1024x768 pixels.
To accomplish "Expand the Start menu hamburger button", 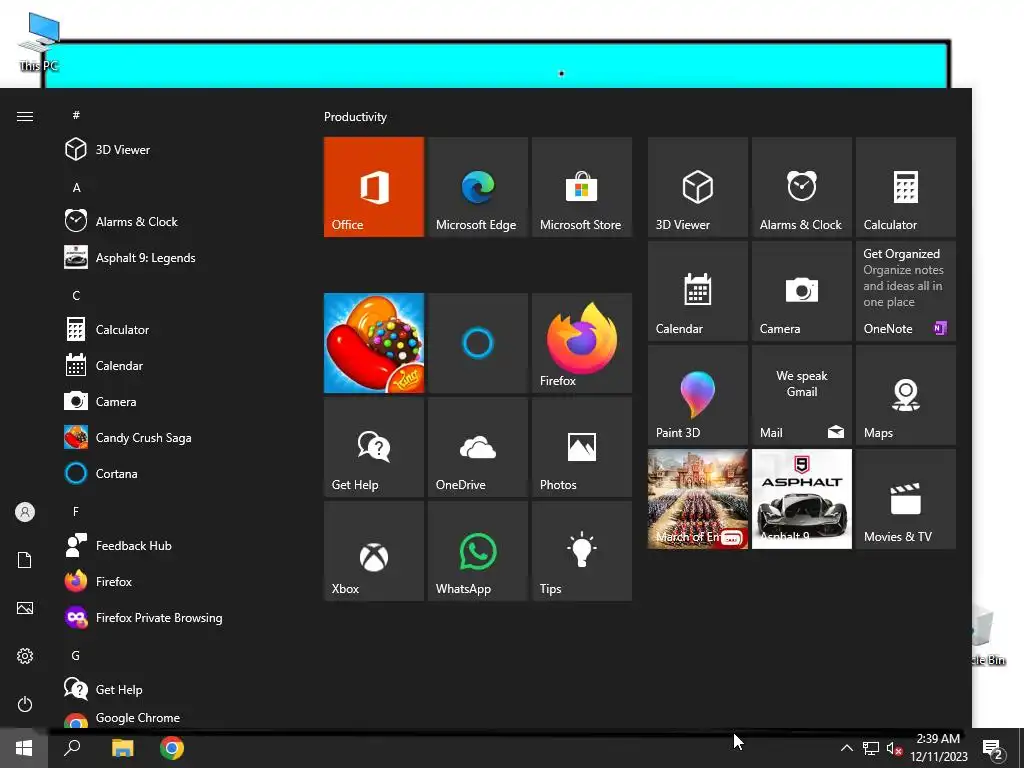I will pyautogui.click(x=25, y=116).
